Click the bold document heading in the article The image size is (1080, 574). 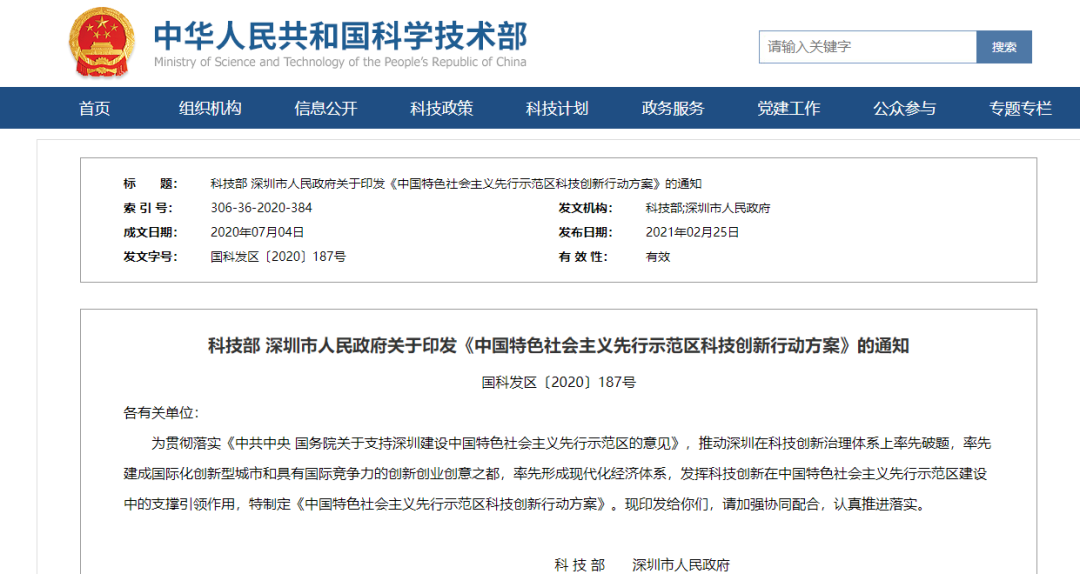tap(558, 346)
